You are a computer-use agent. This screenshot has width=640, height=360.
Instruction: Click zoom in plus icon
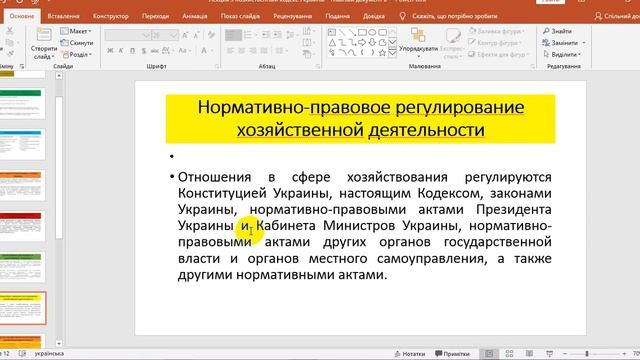click(x=624, y=353)
